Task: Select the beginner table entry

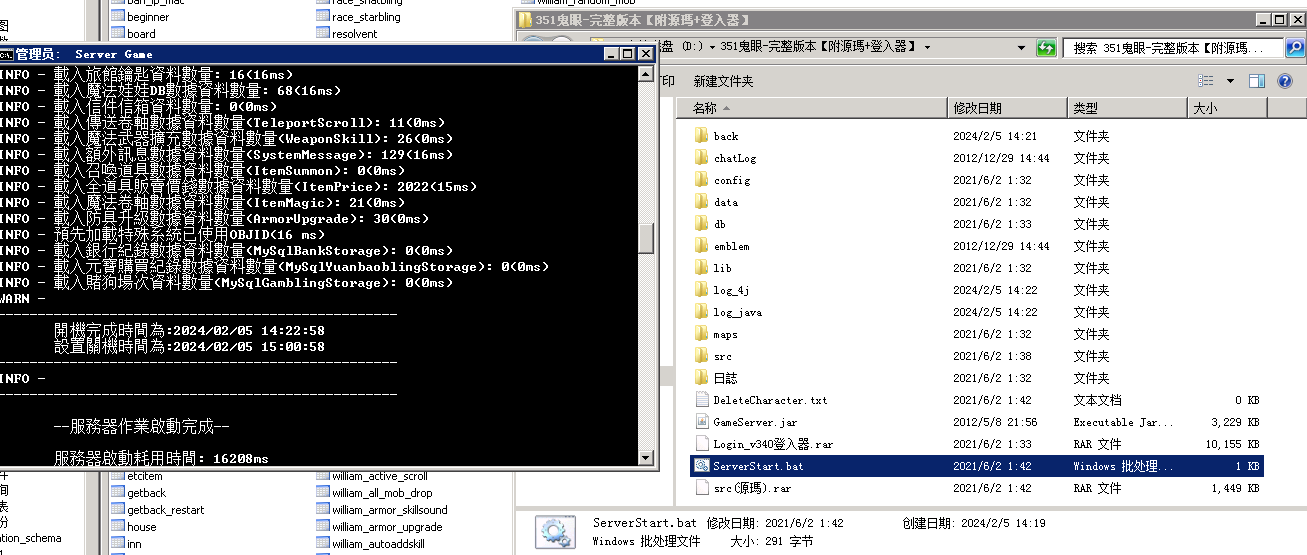Action: (139, 17)
